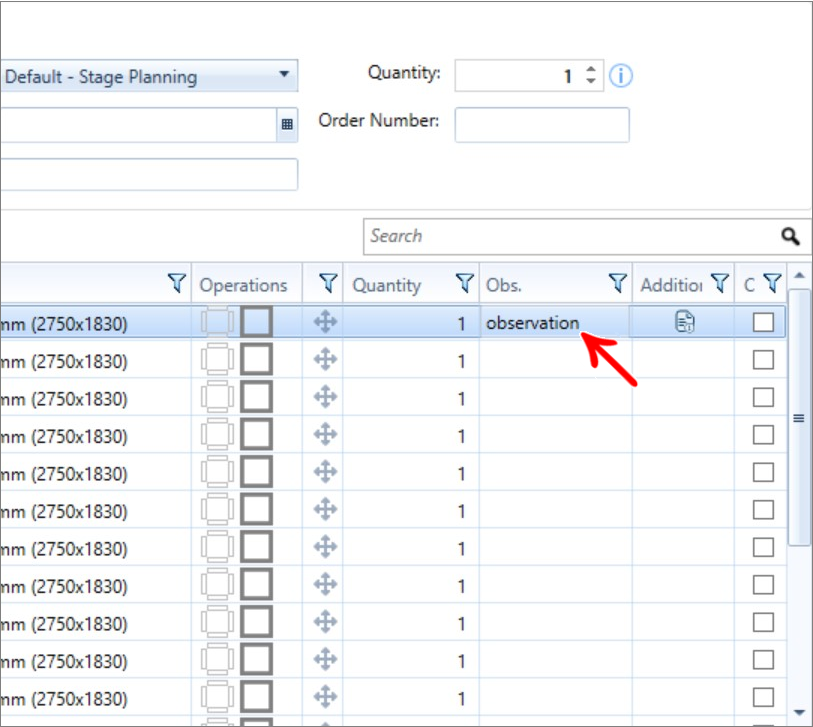Click the Quantity spinner up arrow

coord(591,69)
